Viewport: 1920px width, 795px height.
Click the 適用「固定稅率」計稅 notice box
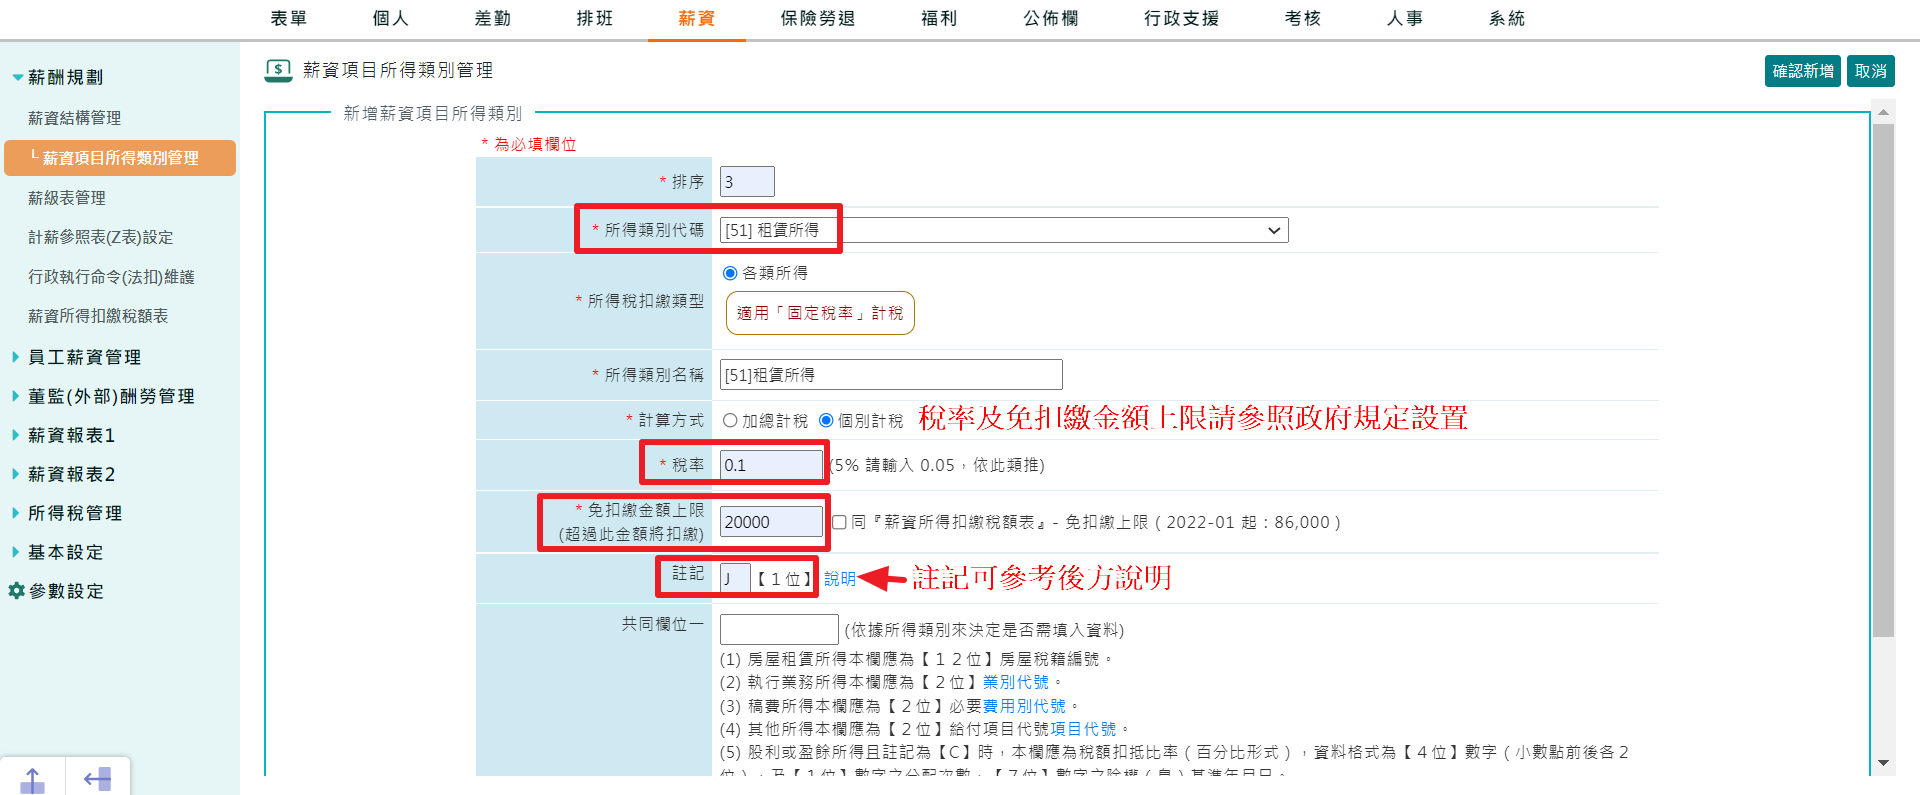coord(820,313)
